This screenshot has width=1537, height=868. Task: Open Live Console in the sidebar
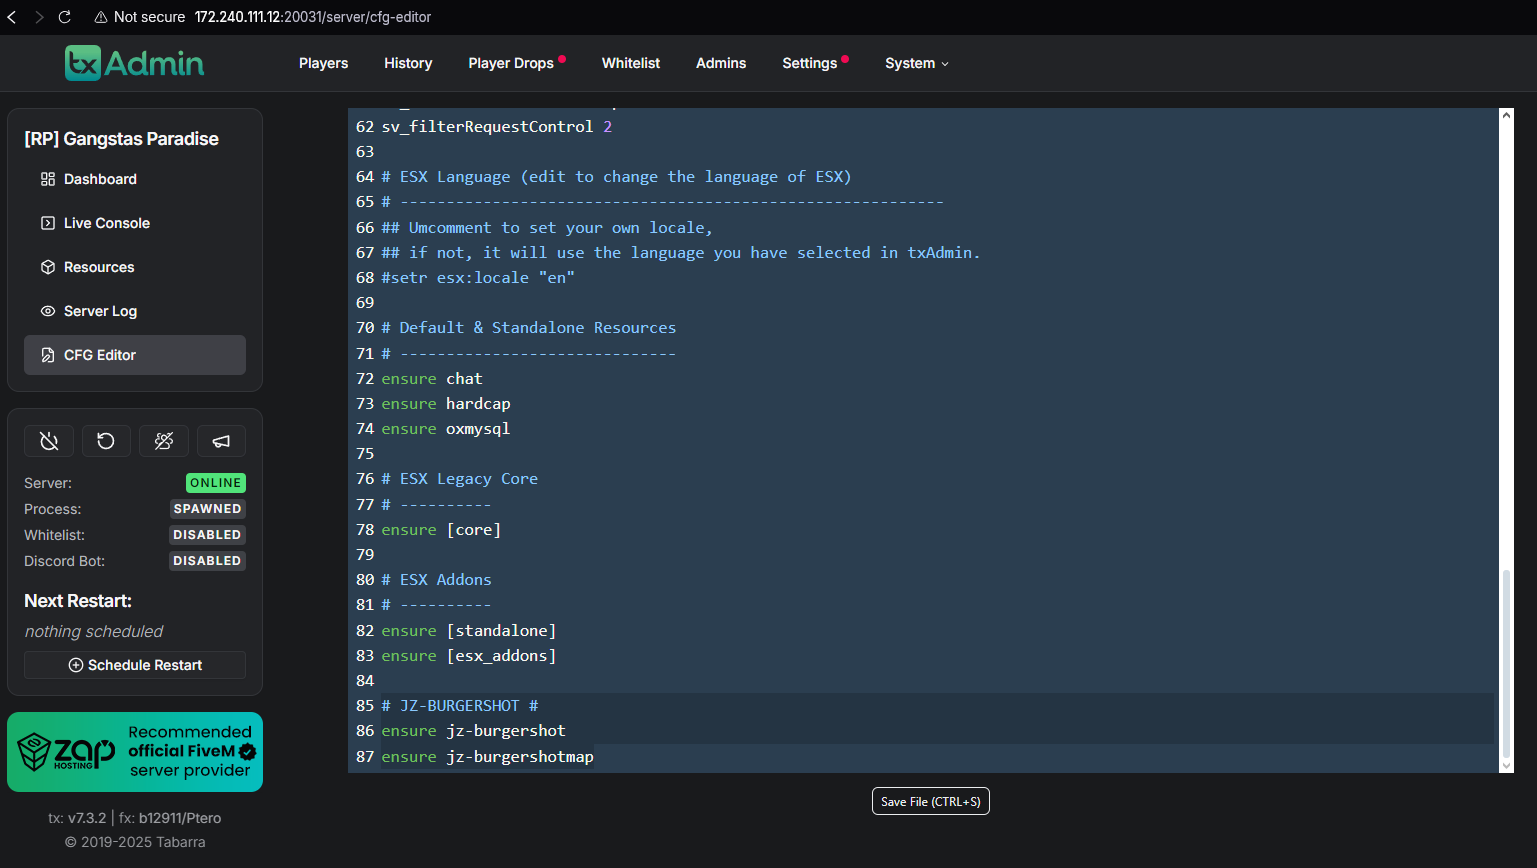click(106, 223)
